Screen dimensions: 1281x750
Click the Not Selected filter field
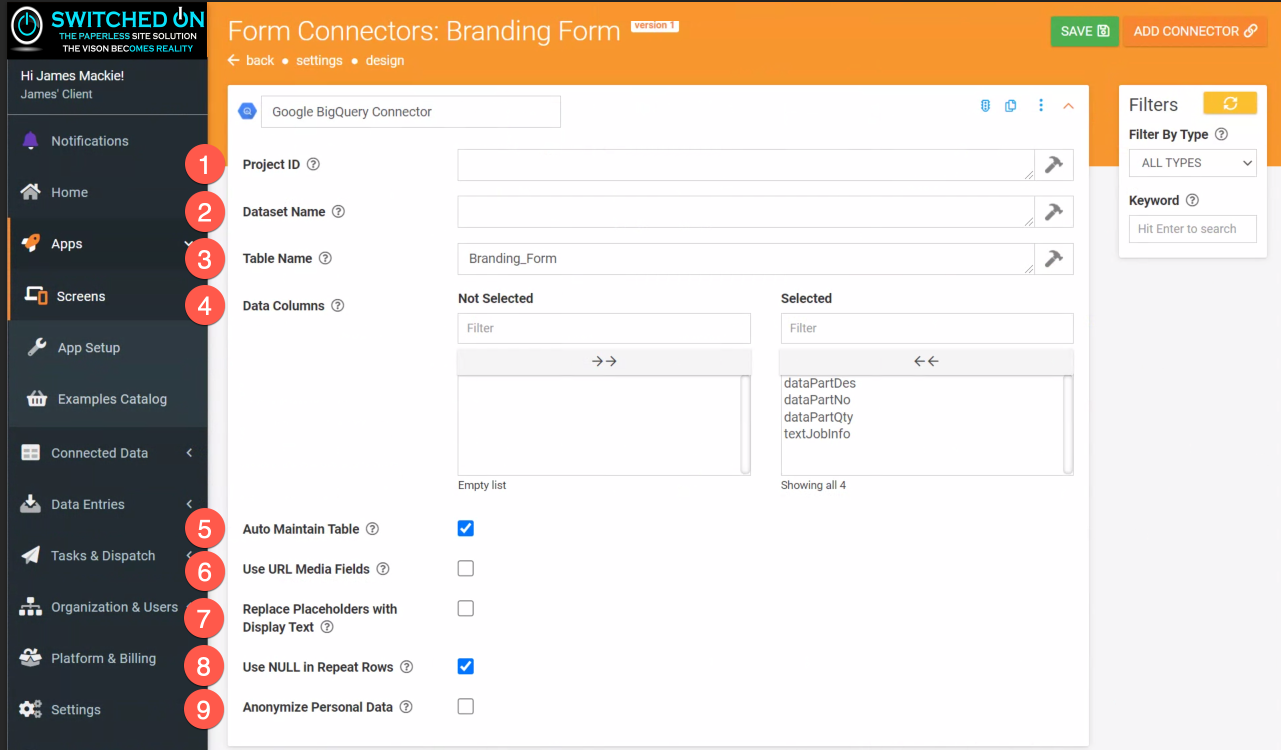point(604,328)
